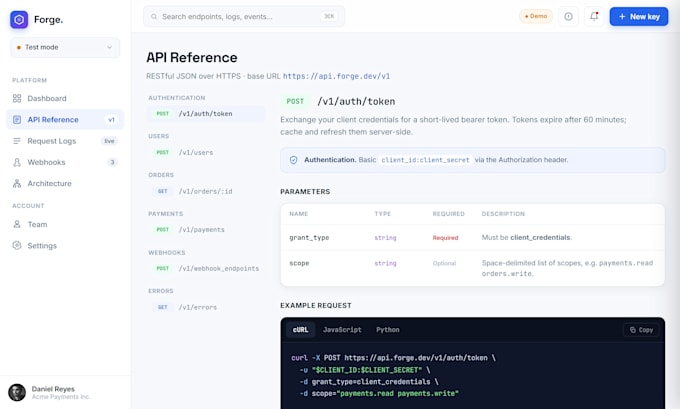This screenshot has height=409, width=680.
Task: Click Daniel Reyes profile avatar
Action: pyautogui.click(x=17, y=392)
